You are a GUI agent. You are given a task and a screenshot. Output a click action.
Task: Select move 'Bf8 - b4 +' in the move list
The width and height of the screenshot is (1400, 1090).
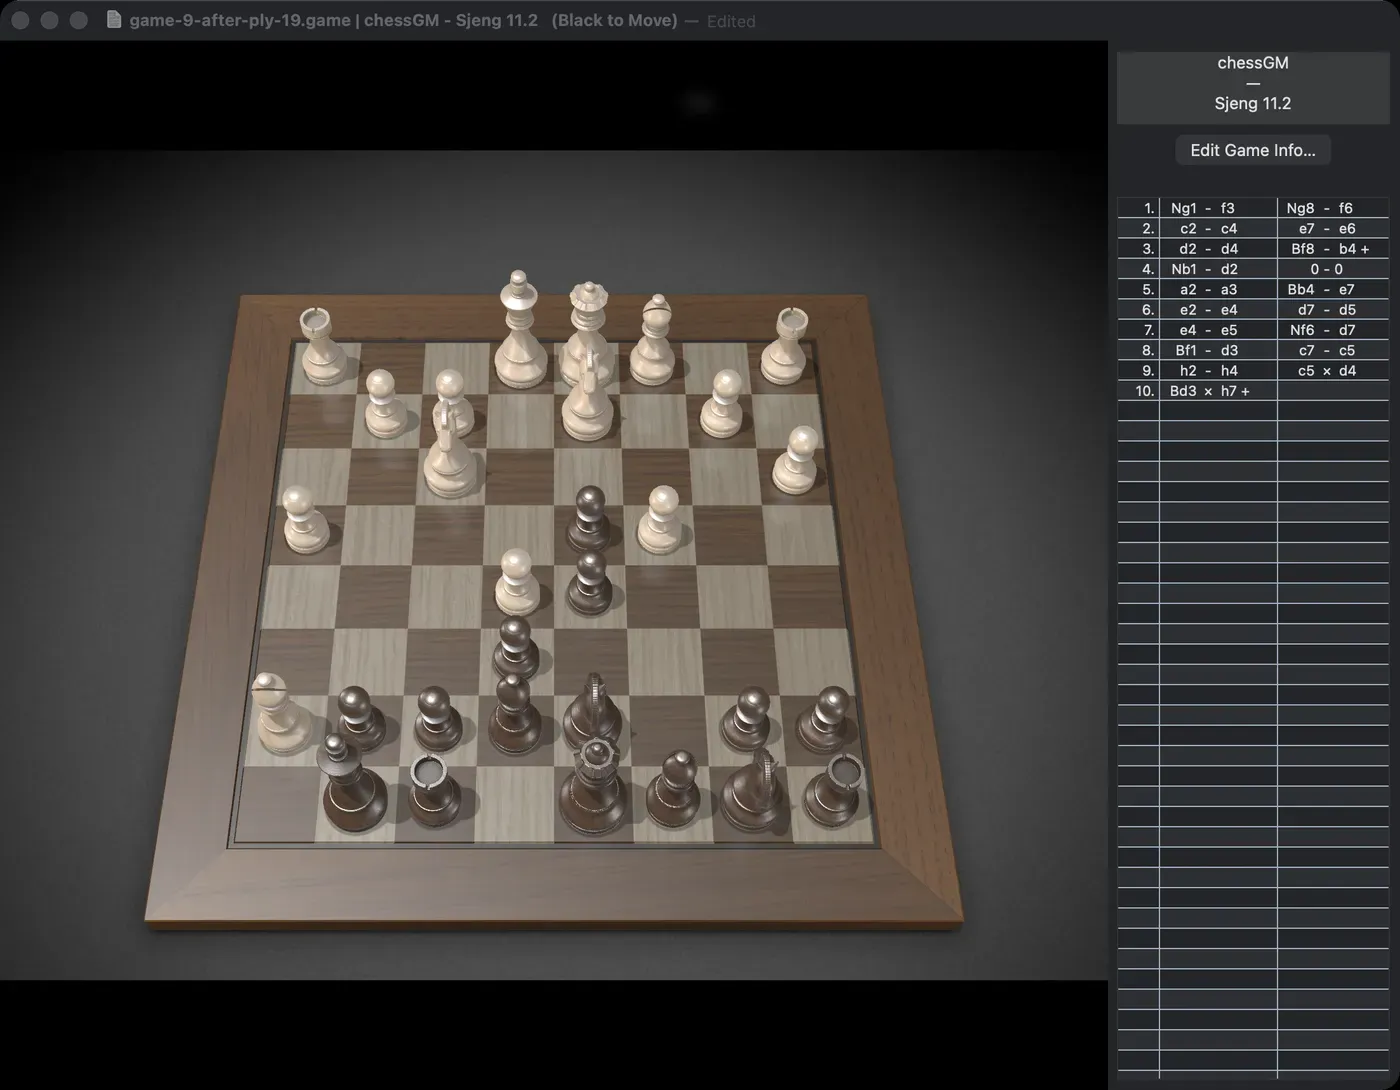tap(1333, 249)
